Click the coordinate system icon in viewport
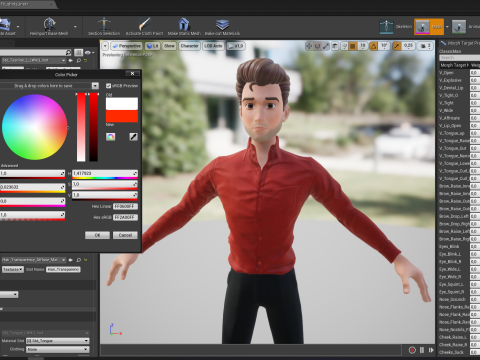The width and height of the screenshot is (480, 360). 335,46
